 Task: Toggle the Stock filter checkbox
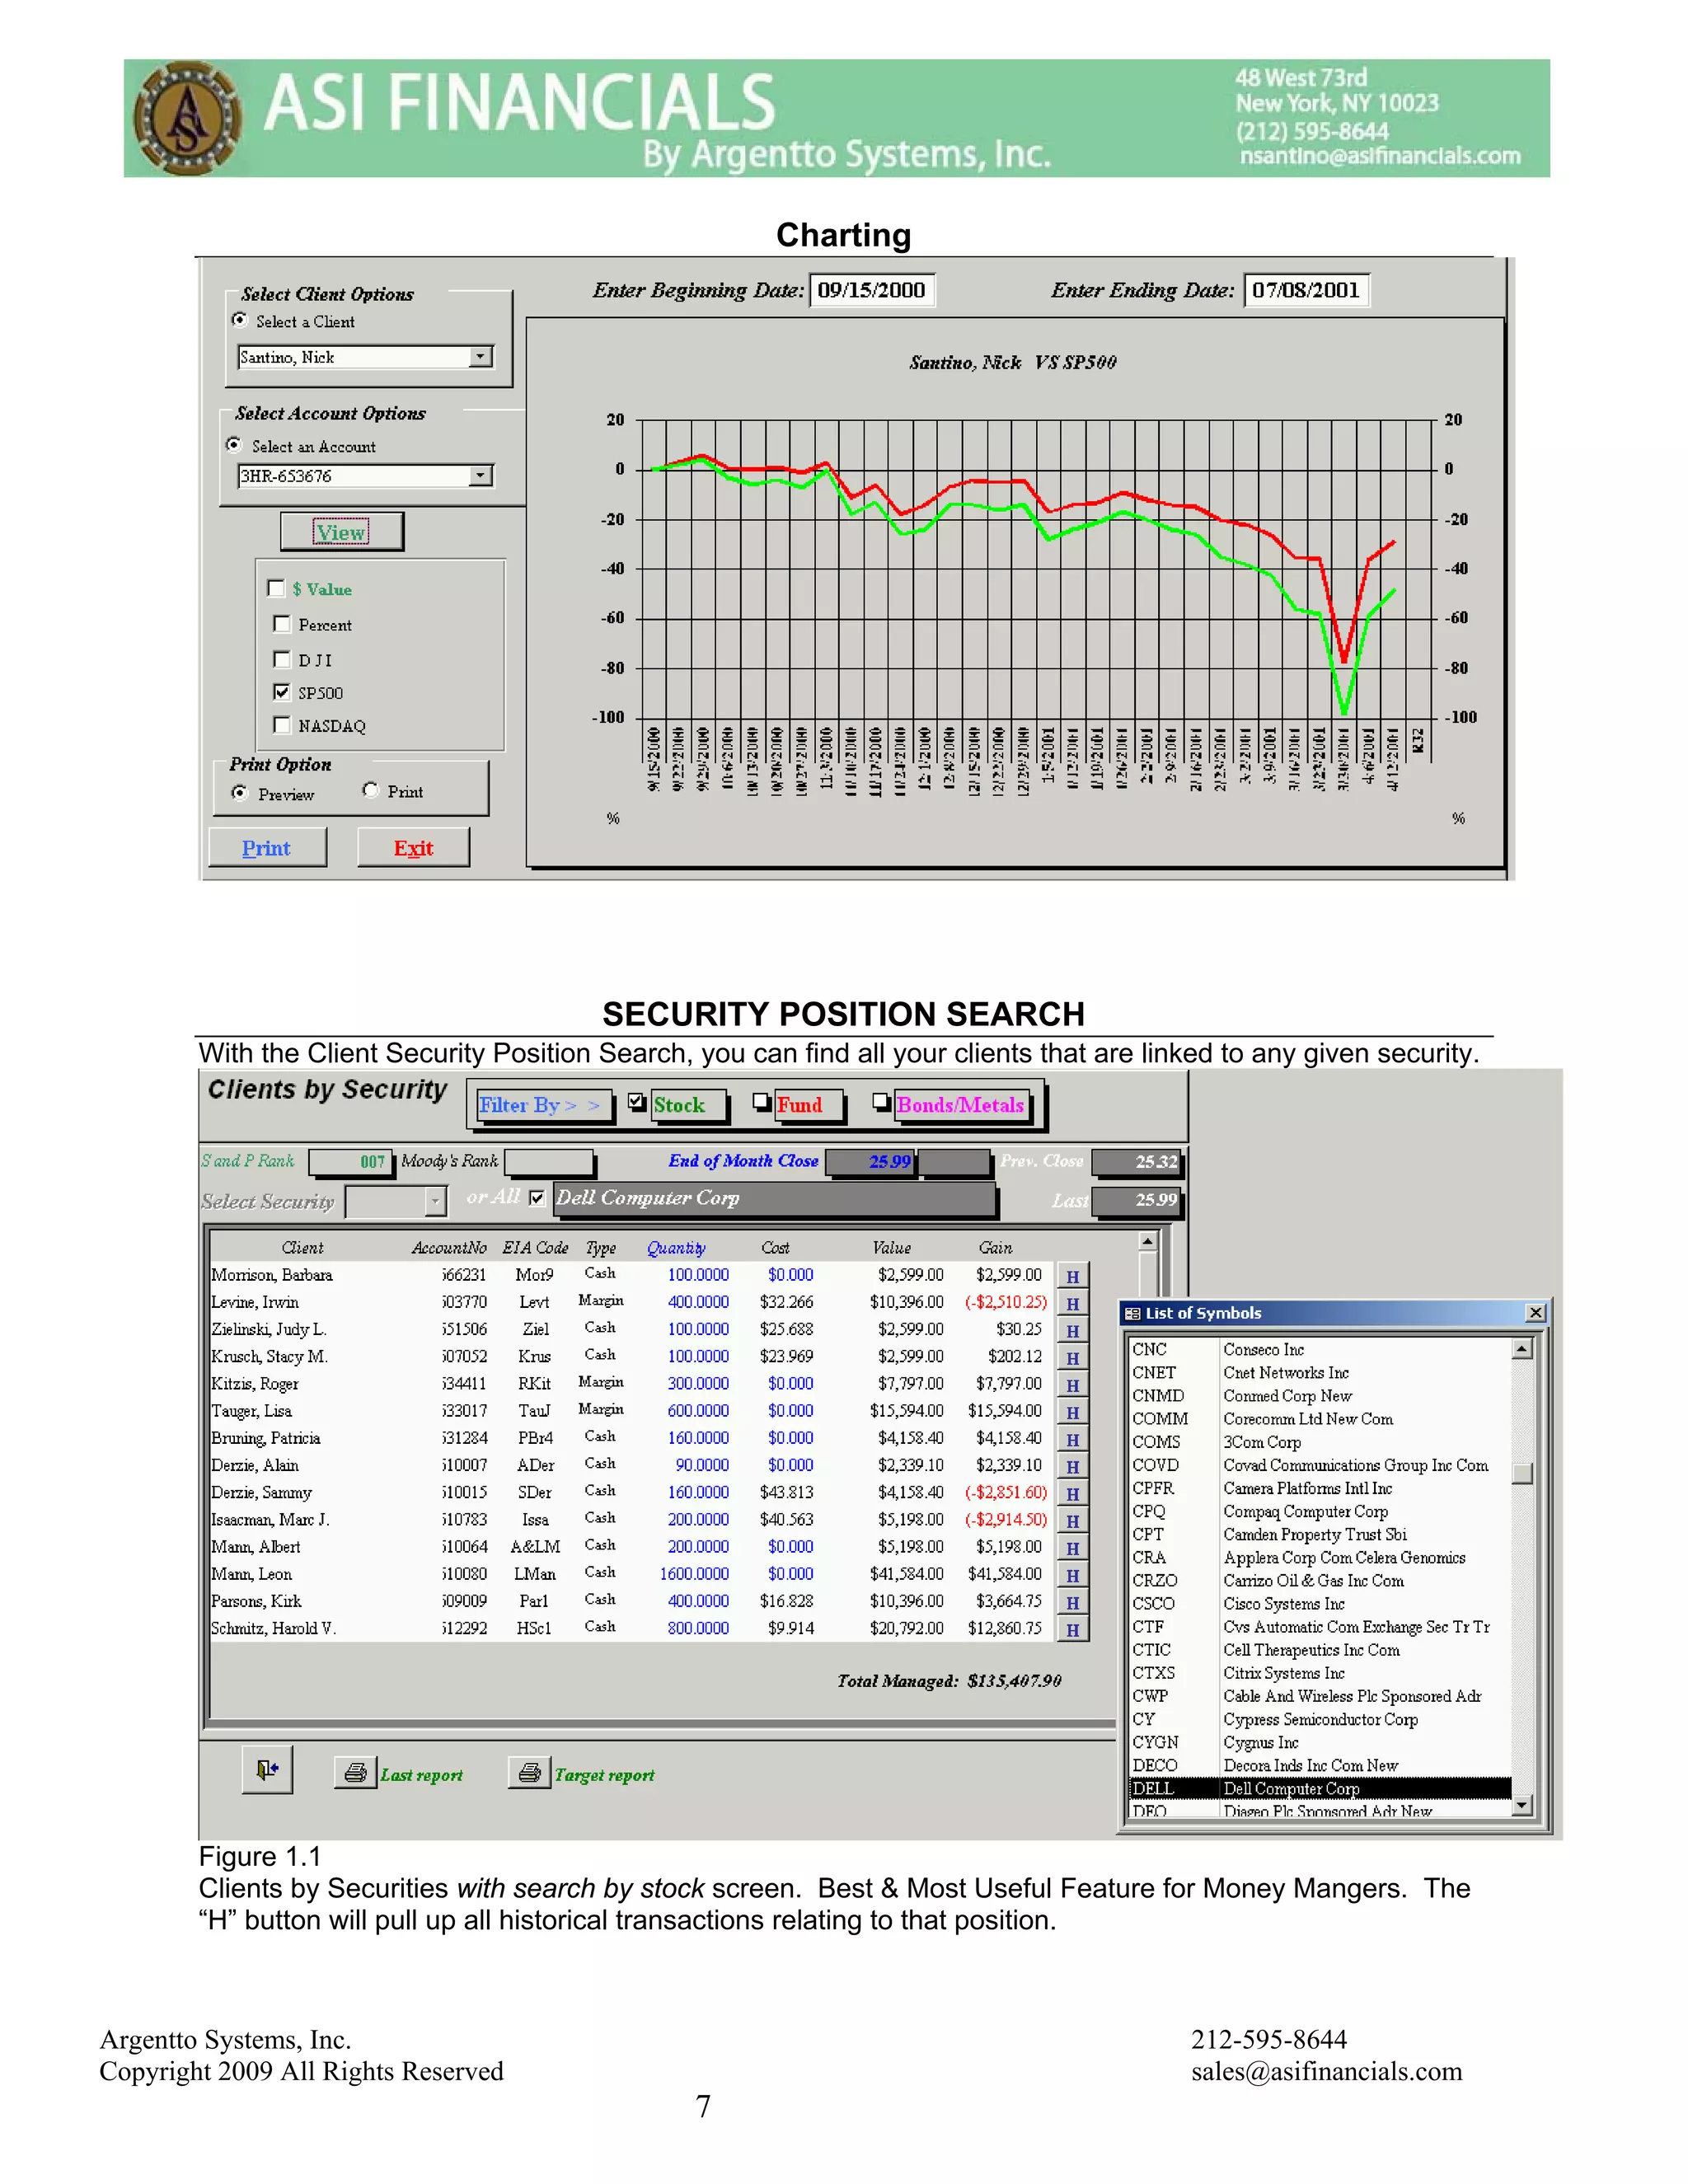tap(637, 1102)
